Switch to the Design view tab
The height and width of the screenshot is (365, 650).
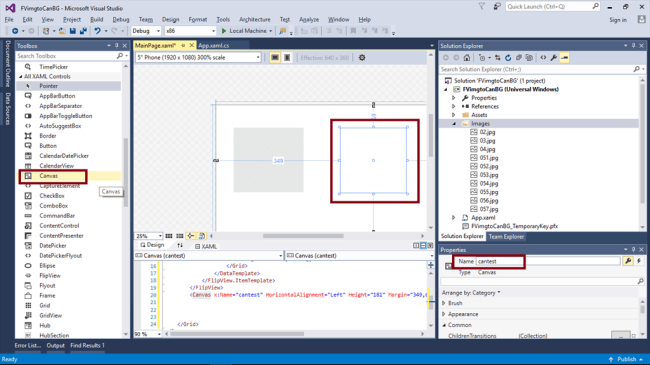pos(152,246)
